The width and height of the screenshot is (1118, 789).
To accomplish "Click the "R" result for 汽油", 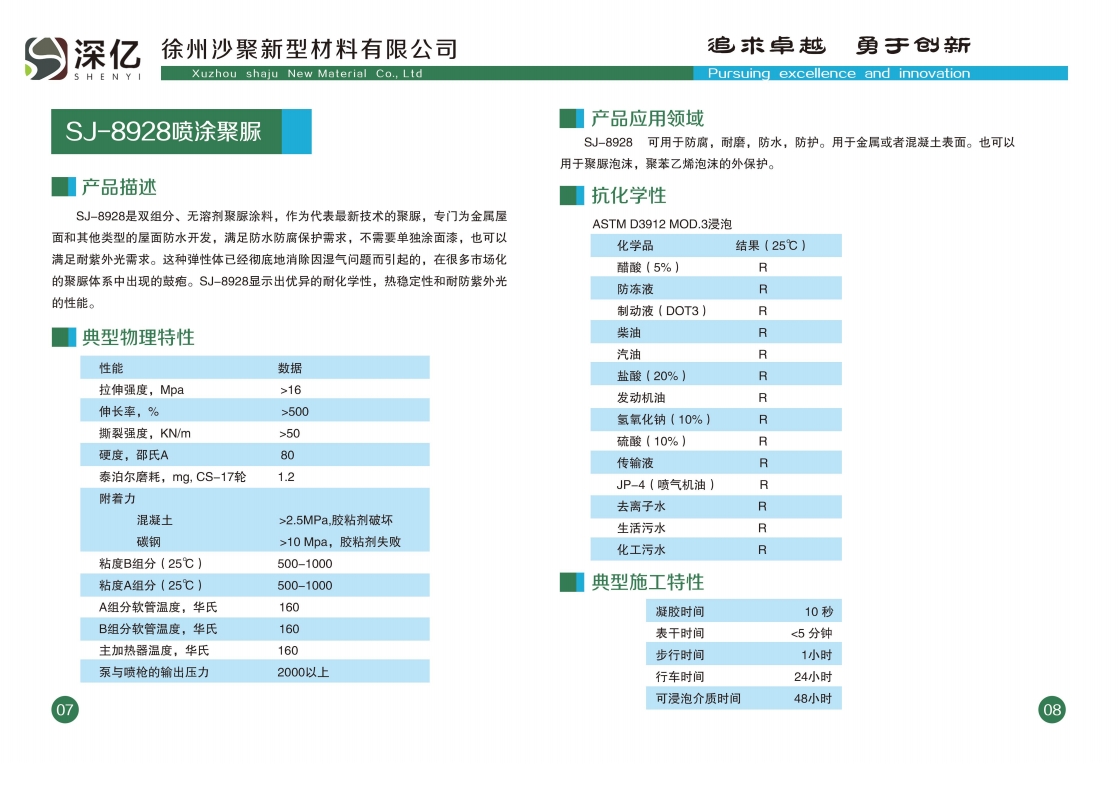I will pos(763,354).
